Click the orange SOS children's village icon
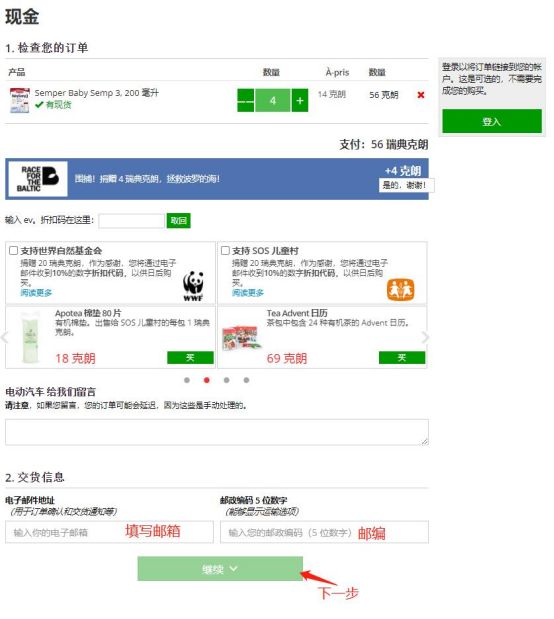554x619 pixels. pos(400,289)
